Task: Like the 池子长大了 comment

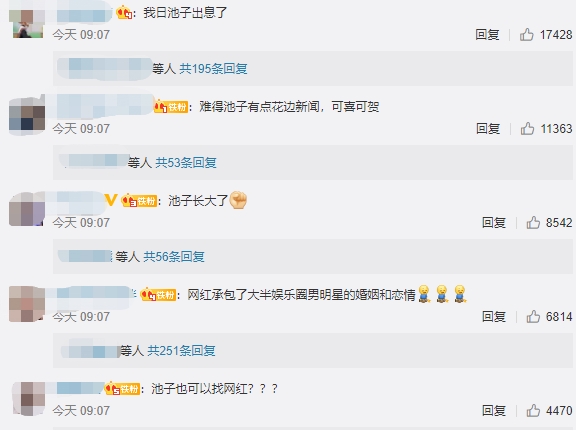Action: (533, 223)
